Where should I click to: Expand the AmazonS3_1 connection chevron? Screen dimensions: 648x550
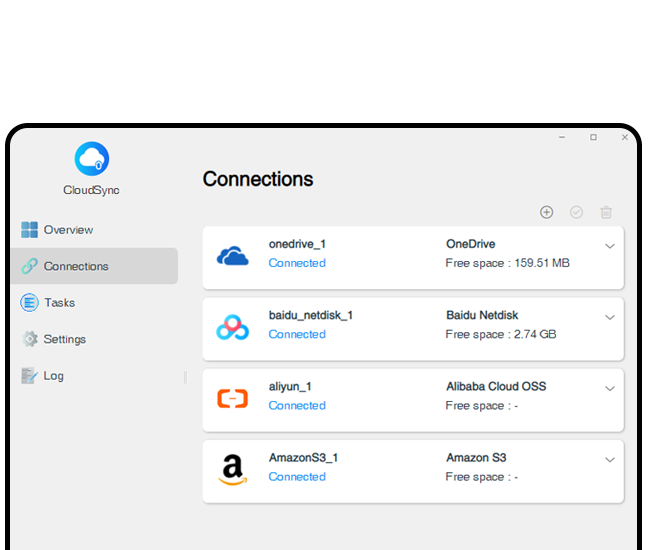coord(609,460)
